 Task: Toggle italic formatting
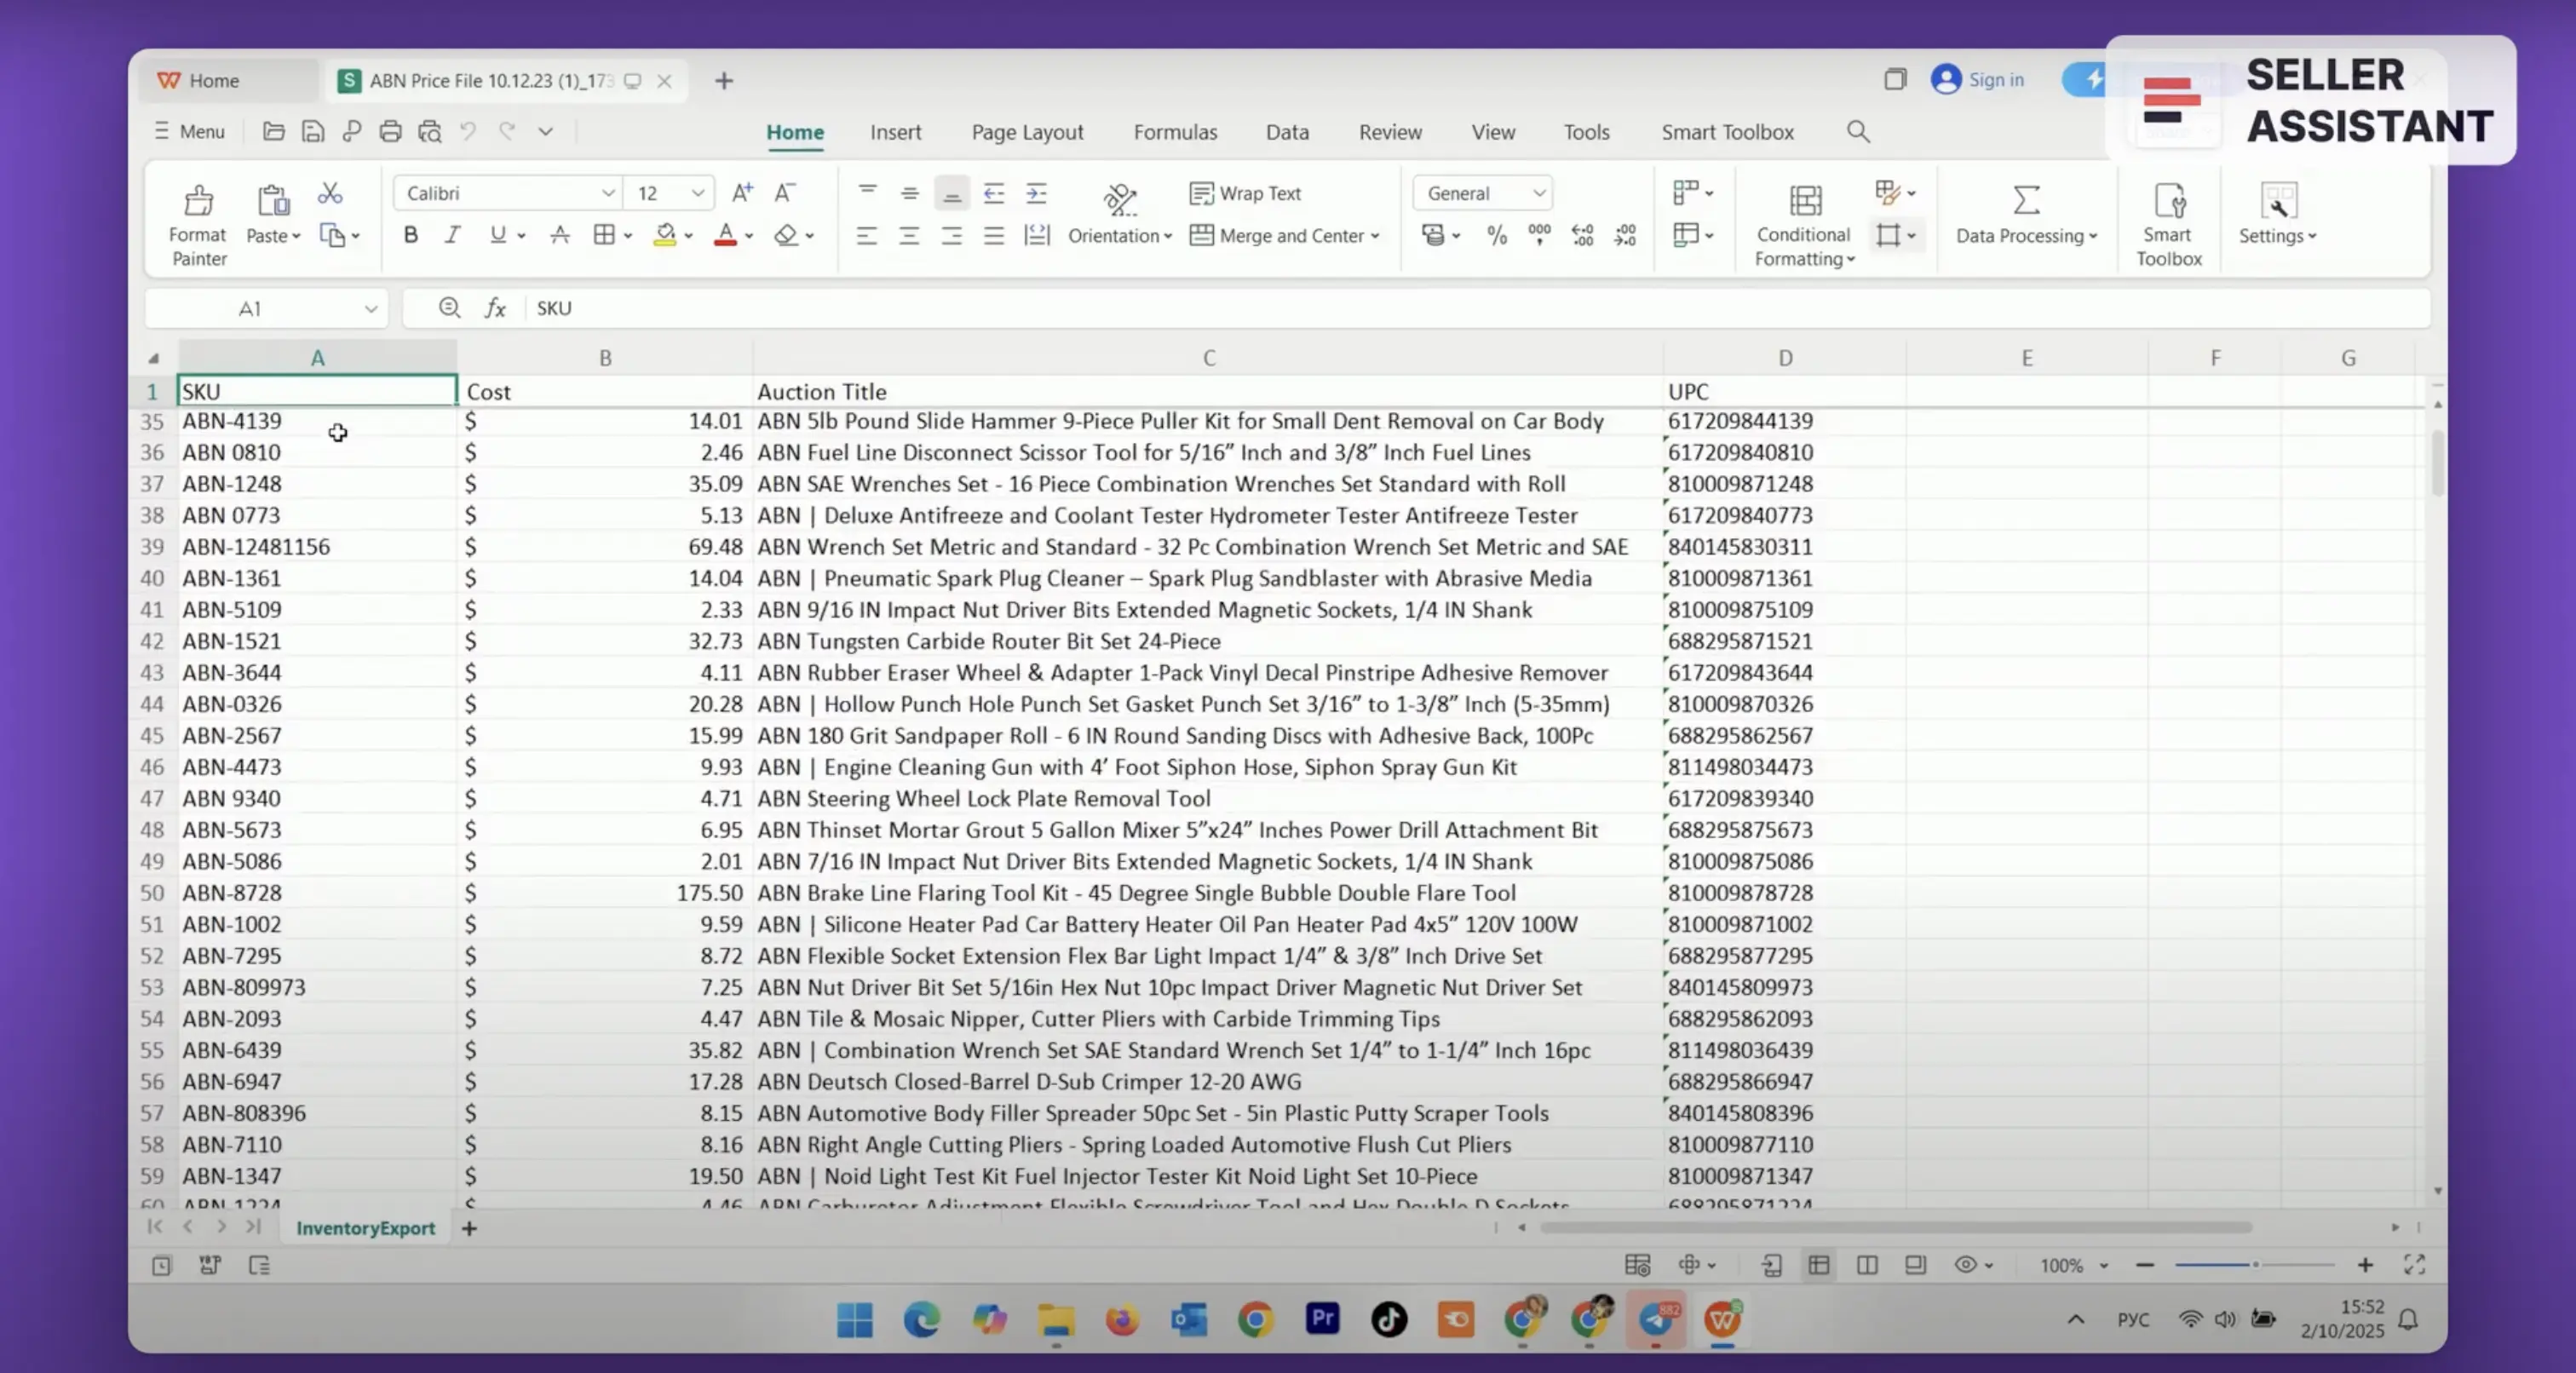[452, 236]
